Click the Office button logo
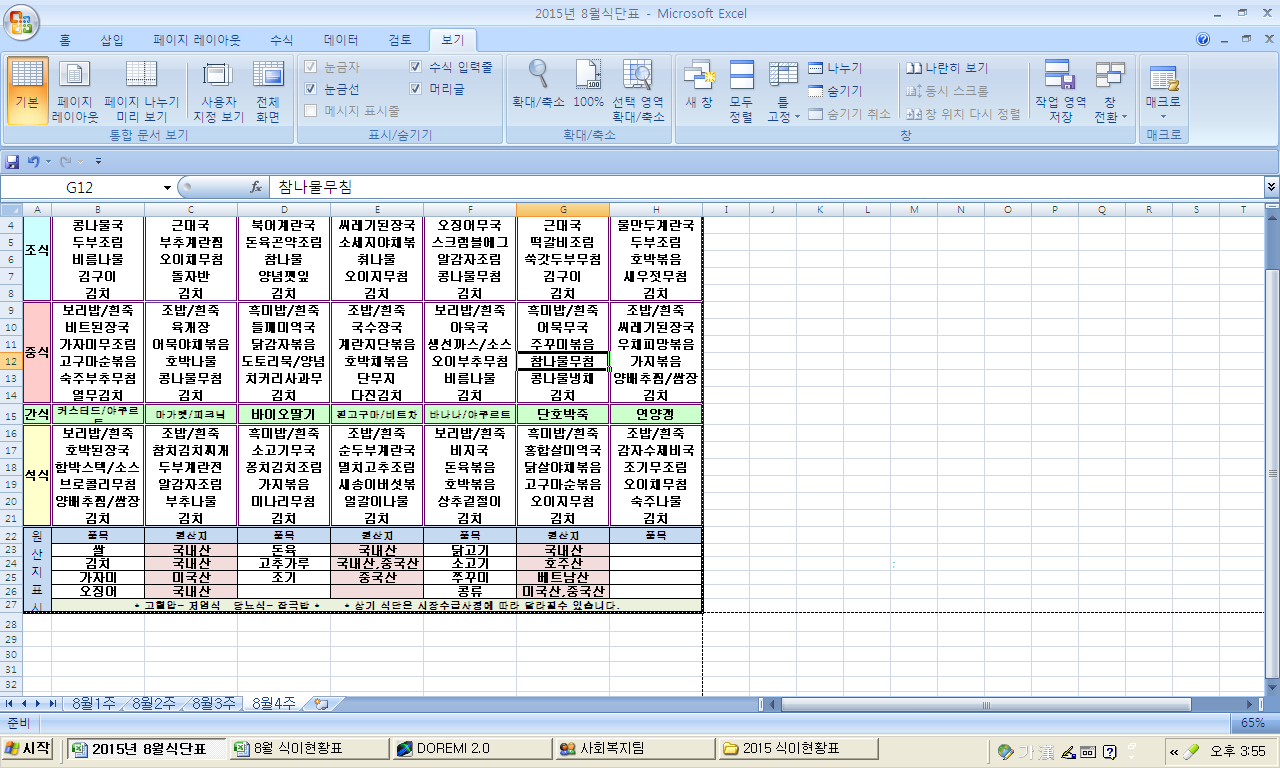The width and height of the screenshot is (1280, 768). [22, 20]
